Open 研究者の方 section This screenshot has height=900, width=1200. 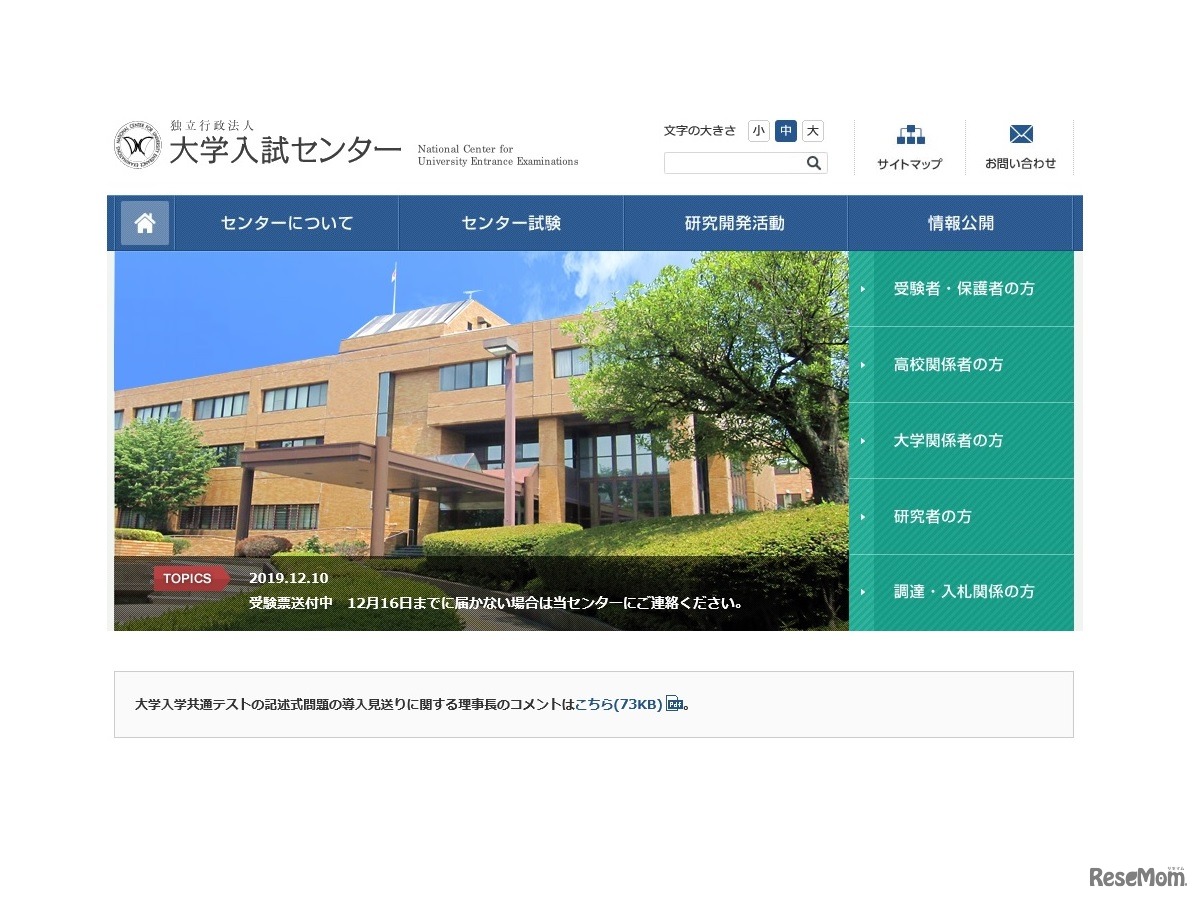click(x=961, y=517)
